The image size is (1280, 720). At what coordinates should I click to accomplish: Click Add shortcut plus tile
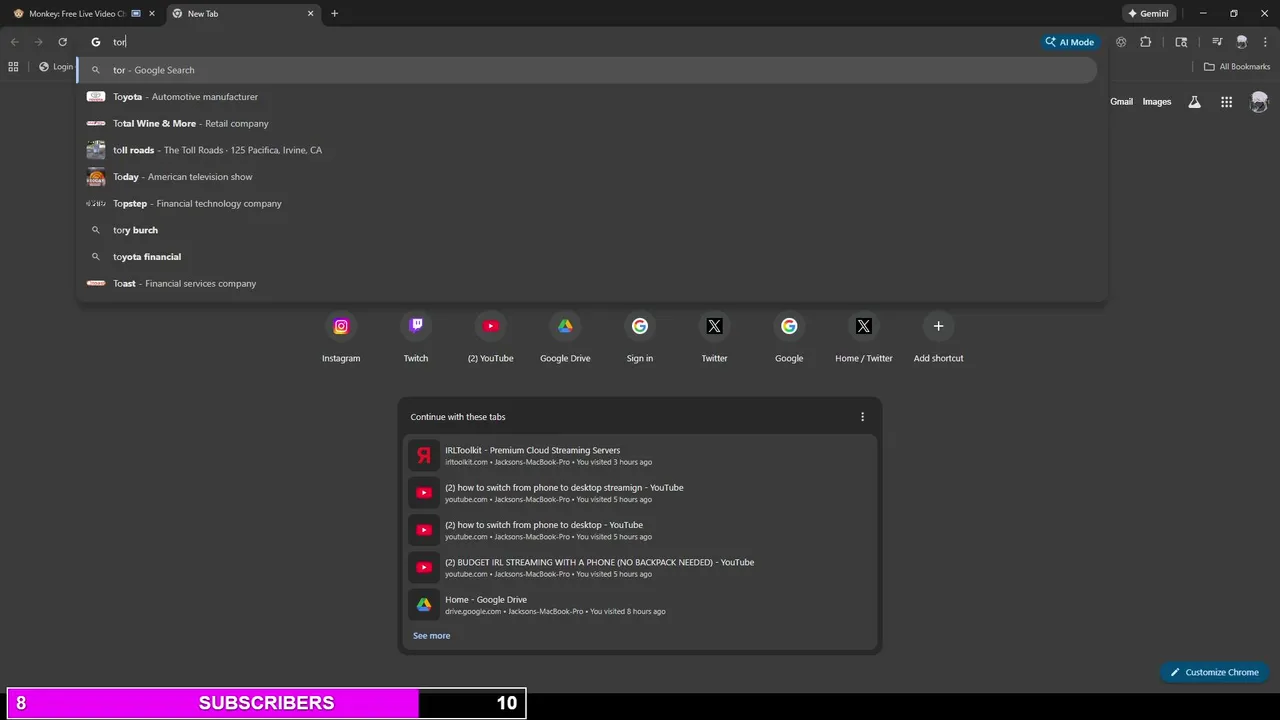(x=938, y=338)
